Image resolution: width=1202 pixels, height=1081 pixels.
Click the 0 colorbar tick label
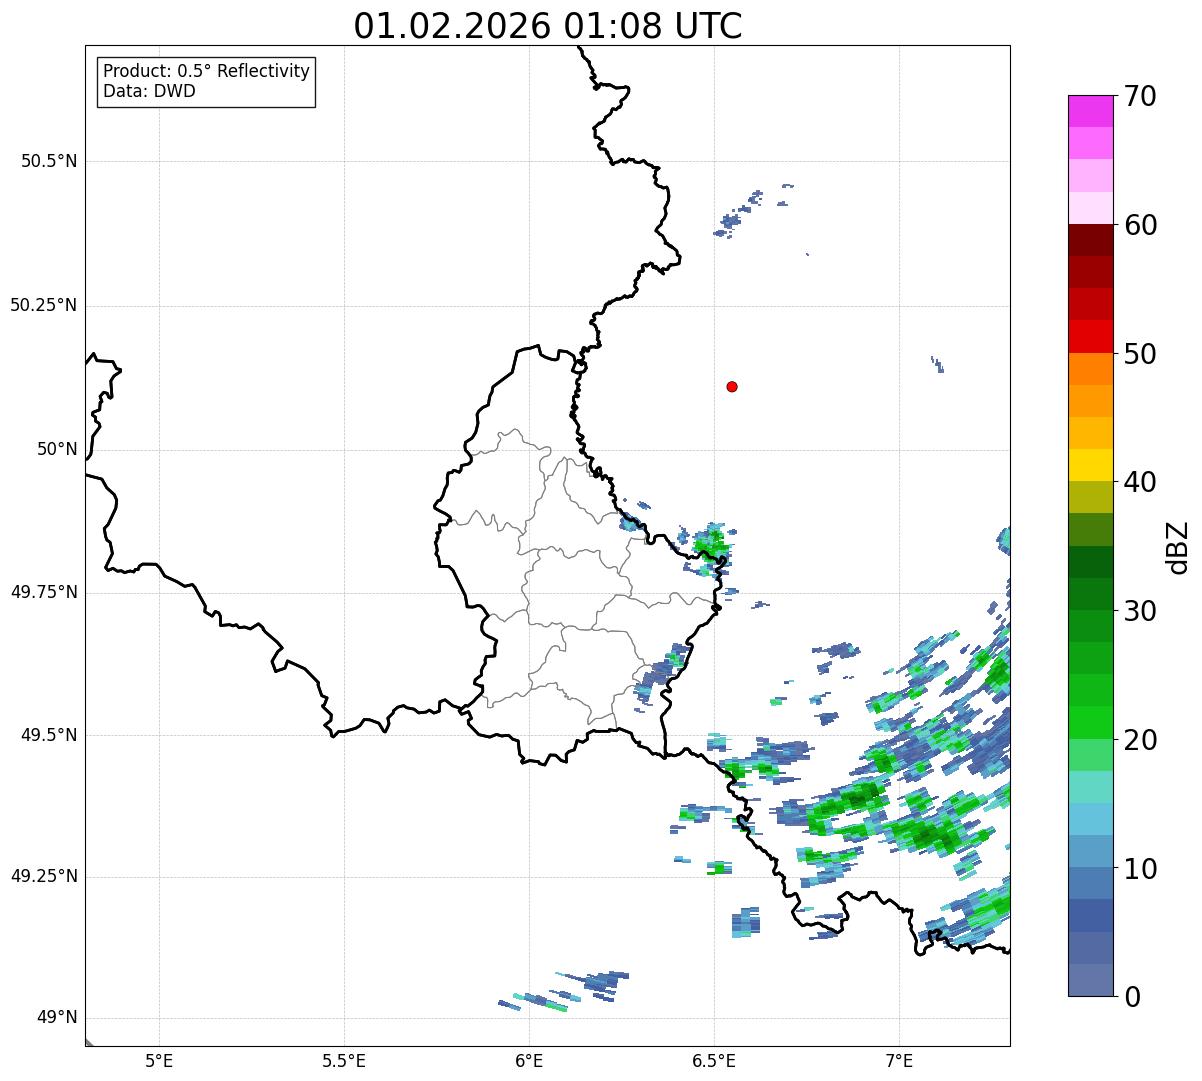(x=1132, y=997)
